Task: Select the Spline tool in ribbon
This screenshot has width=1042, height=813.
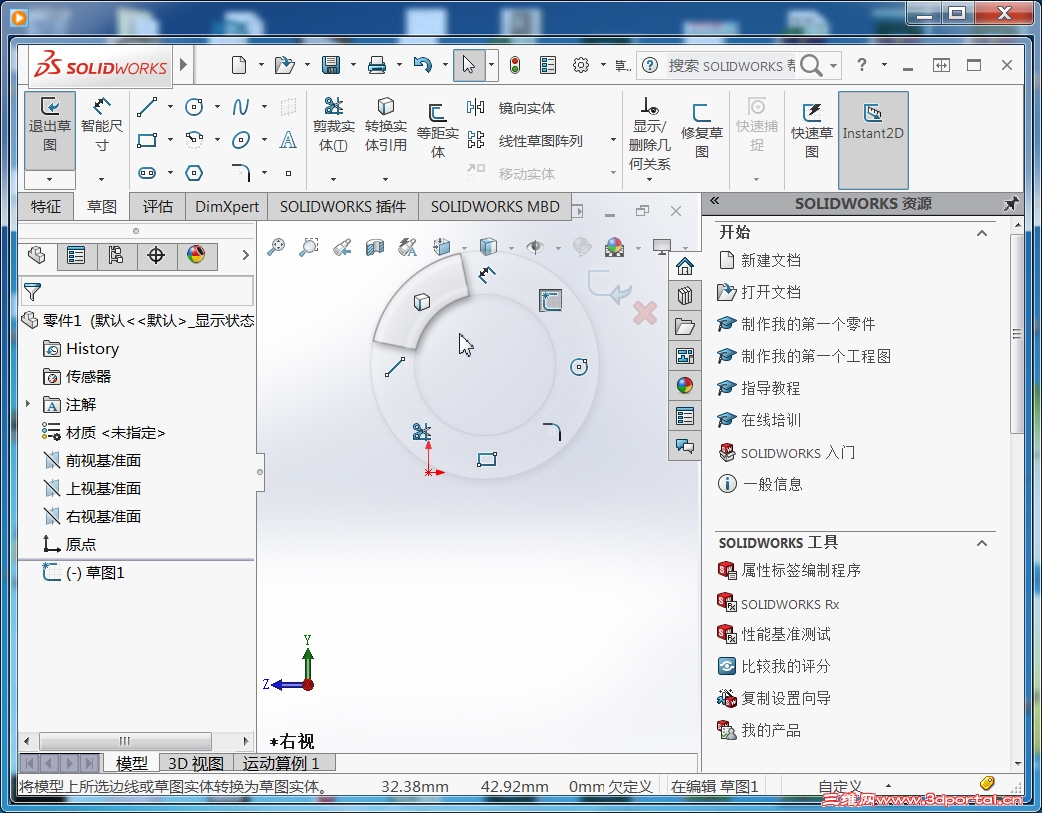Action: [x=241, y=107]
